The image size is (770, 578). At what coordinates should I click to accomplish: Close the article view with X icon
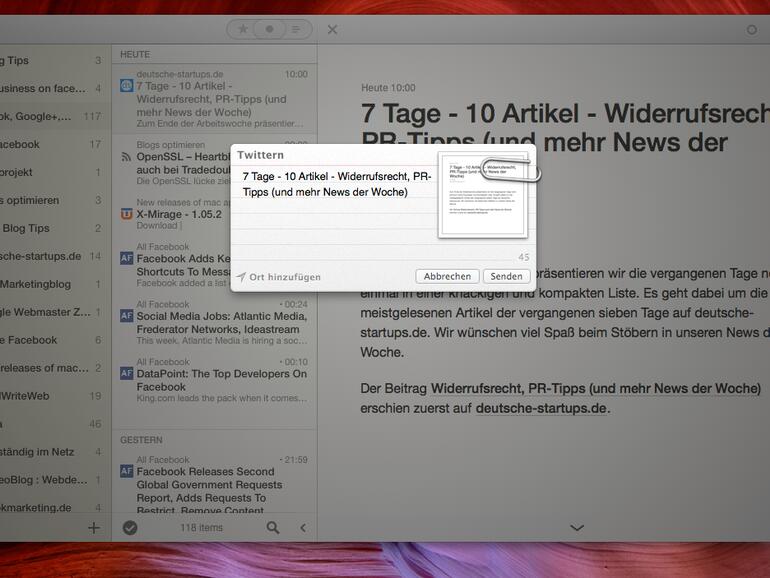point(333,29)
